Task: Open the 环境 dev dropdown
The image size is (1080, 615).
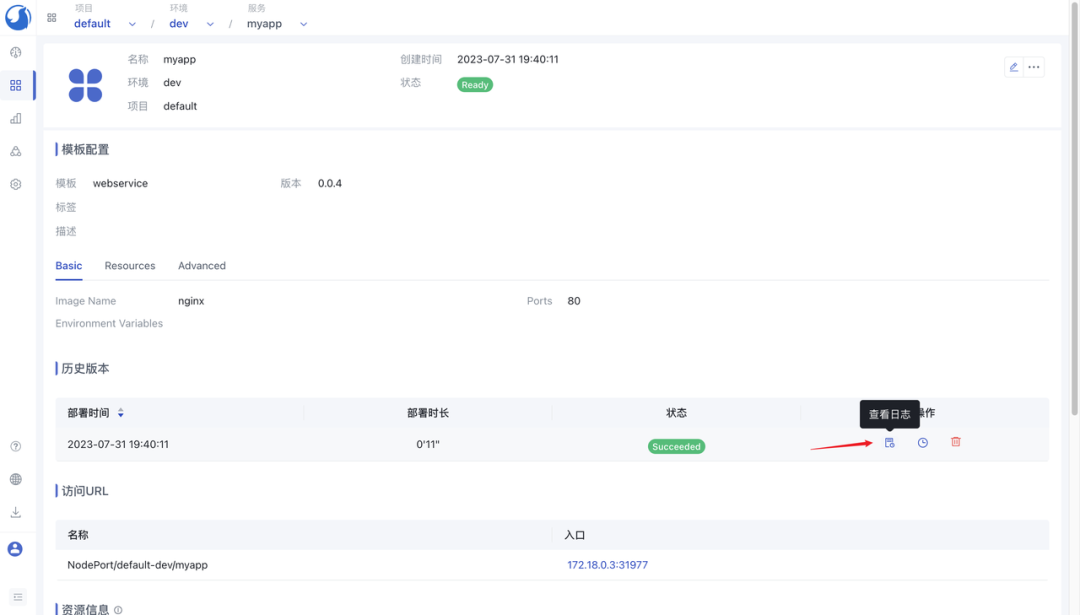Action: pyautogui.click(x=190, y=23)
